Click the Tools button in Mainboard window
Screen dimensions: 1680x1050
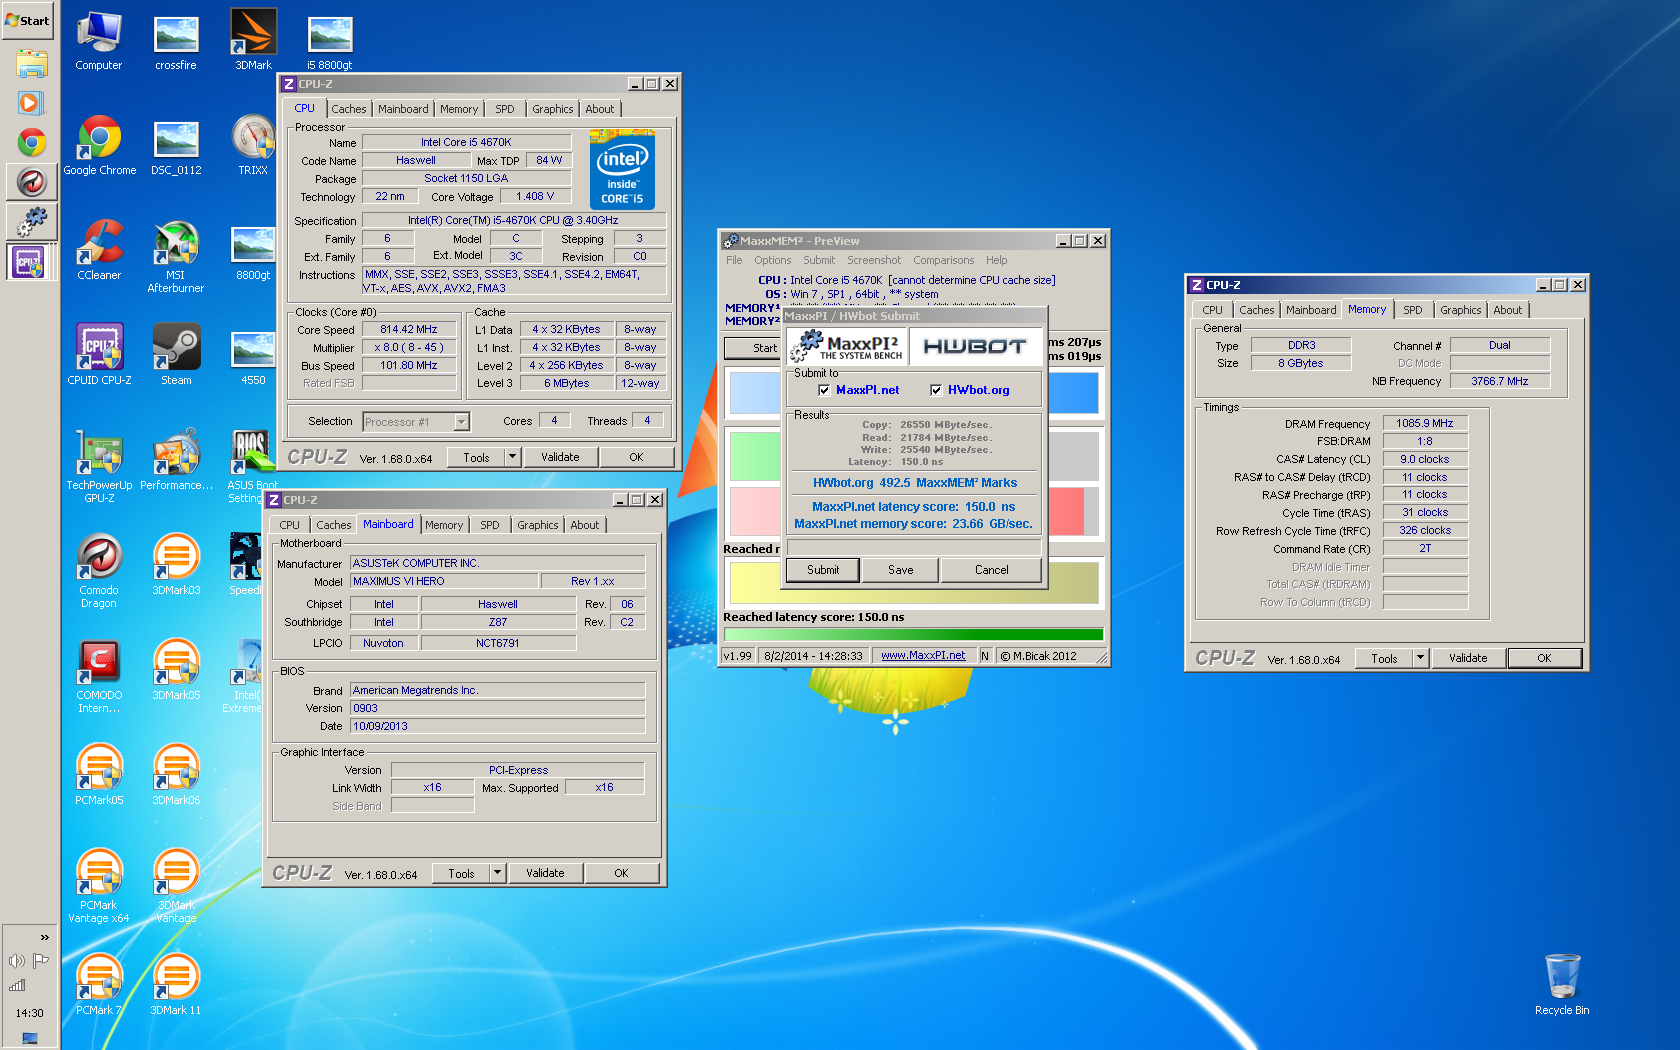point(461,873)
